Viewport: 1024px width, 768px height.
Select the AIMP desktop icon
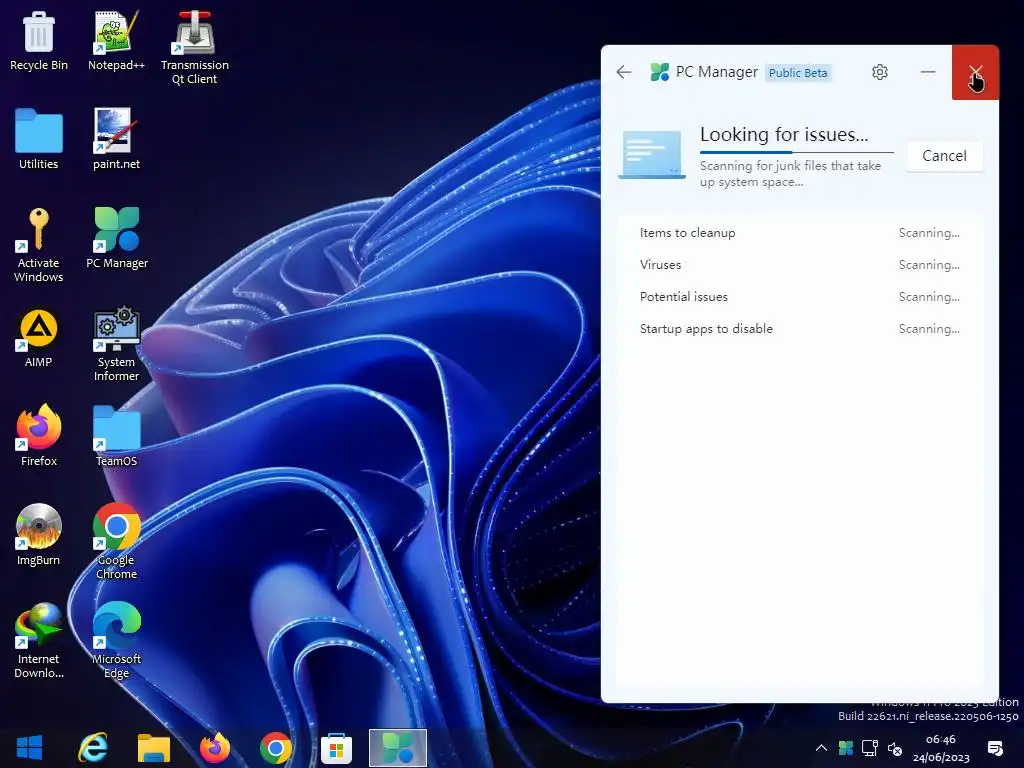point(39,338)
